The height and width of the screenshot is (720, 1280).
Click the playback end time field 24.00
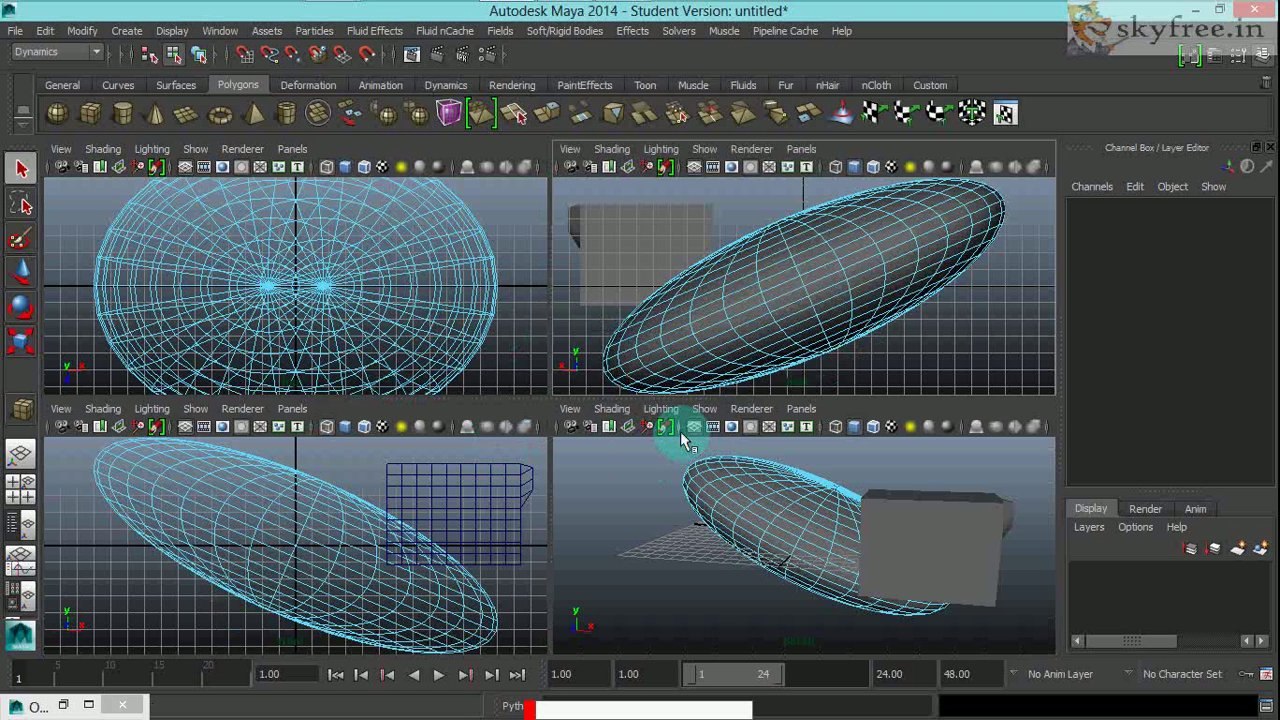[x=888, y=674]
